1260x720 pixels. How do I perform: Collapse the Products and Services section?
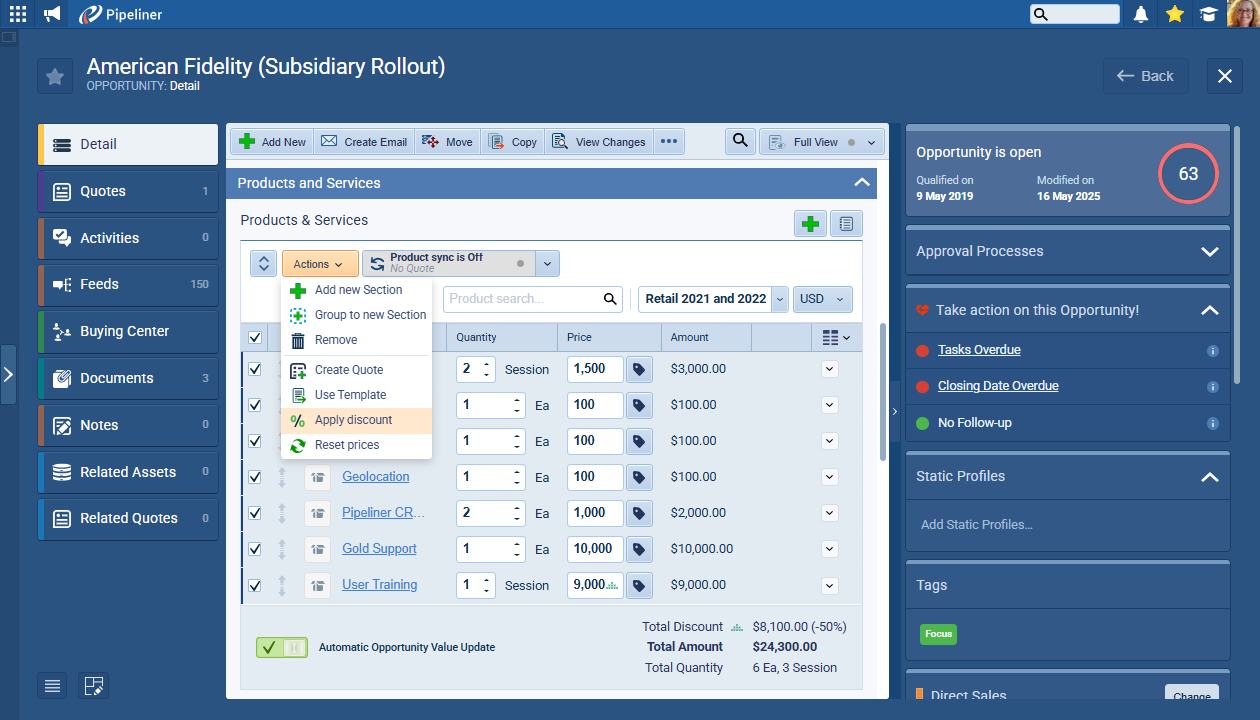click(861, 183)
